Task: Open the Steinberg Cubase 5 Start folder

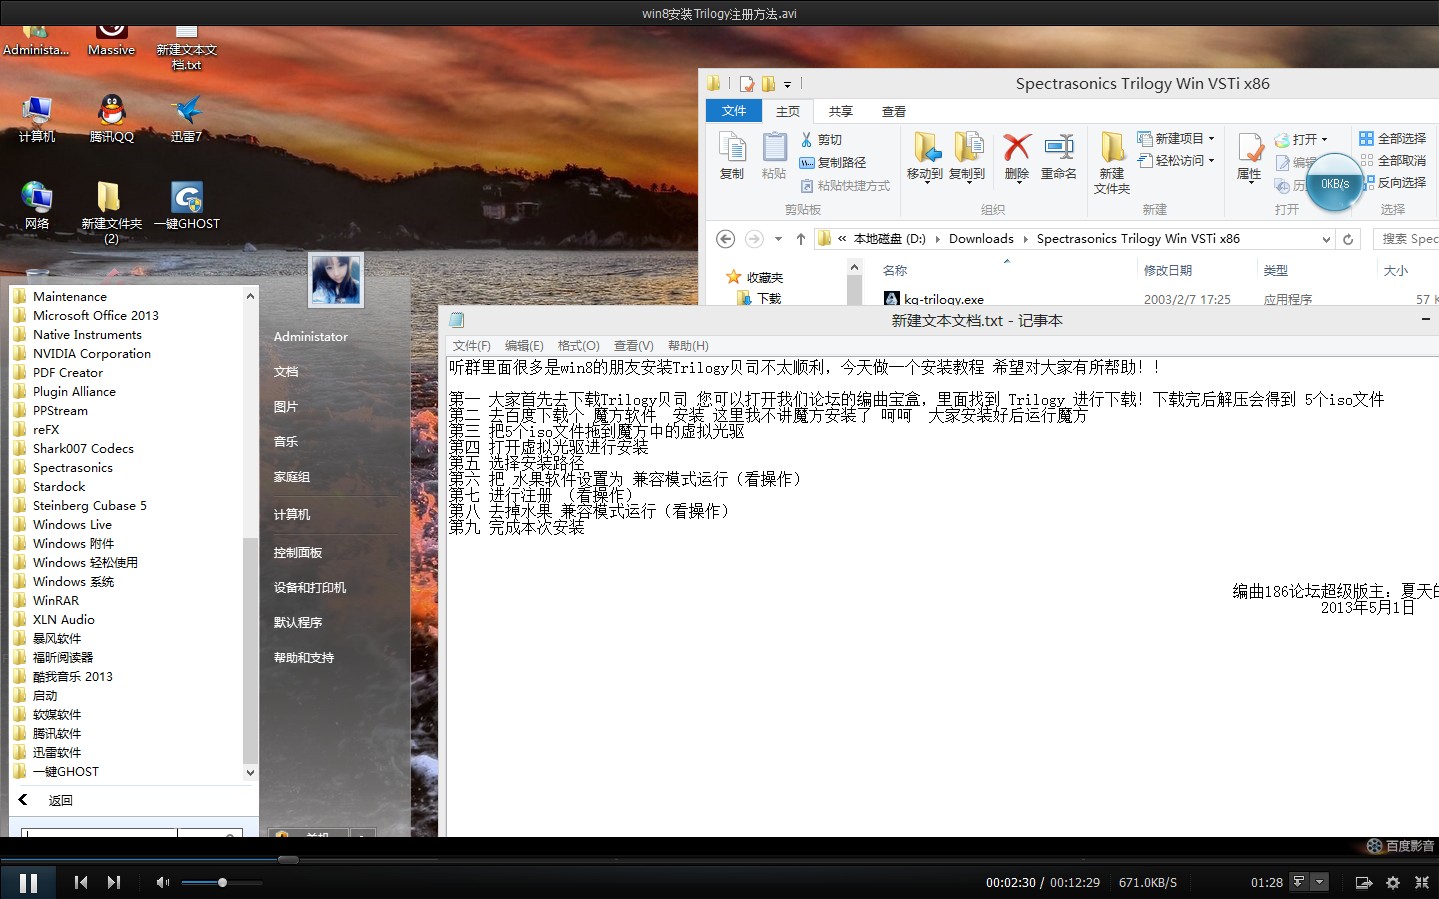Action: click(x=90, y=505)
